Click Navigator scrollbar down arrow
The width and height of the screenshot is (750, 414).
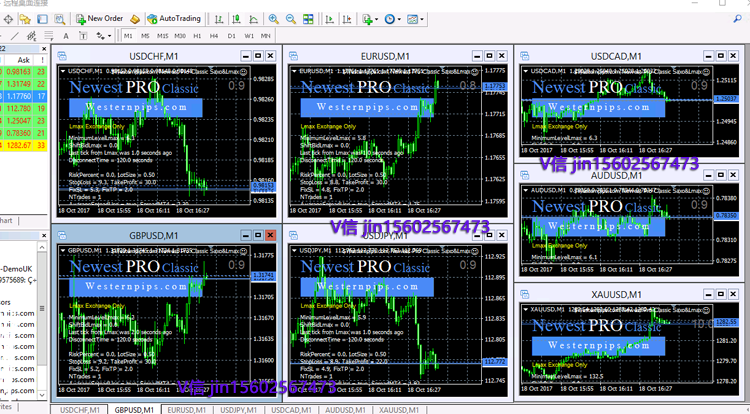42,395
